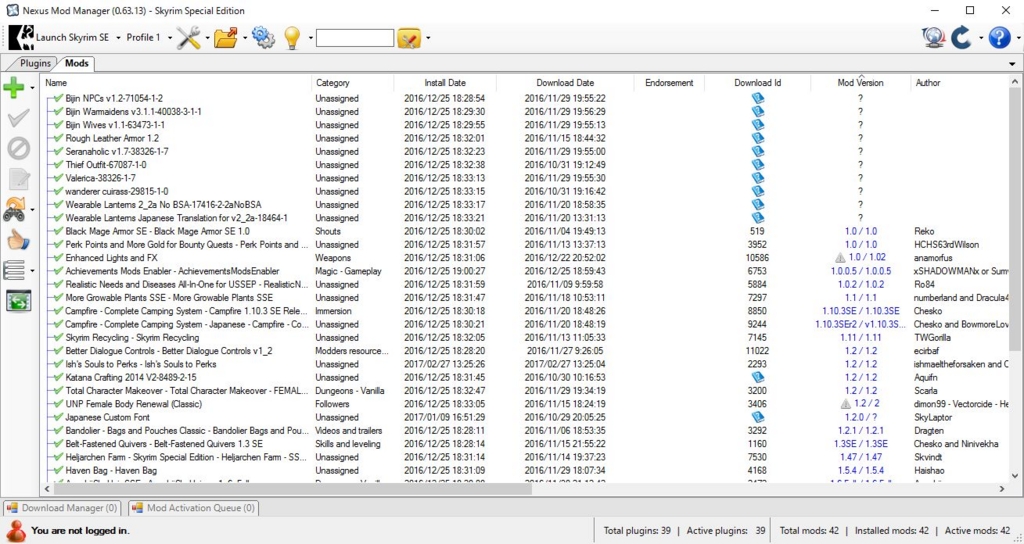Click book icon in Japanese Custom Font row

(x=758, y=417)
